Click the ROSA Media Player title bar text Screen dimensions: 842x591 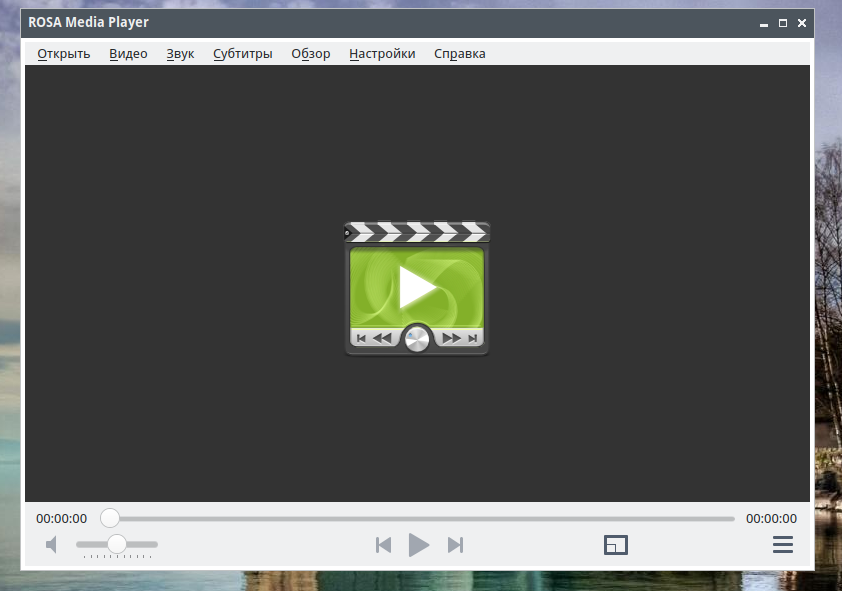pyautogui.click(x=89, y=23)
